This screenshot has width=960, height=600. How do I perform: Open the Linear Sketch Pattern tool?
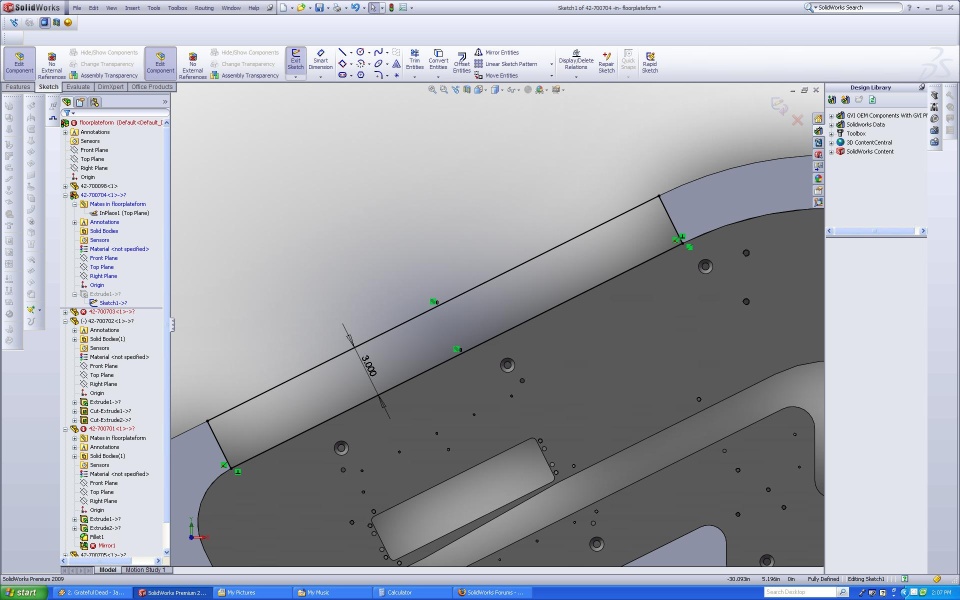click(x=506, y=64)
